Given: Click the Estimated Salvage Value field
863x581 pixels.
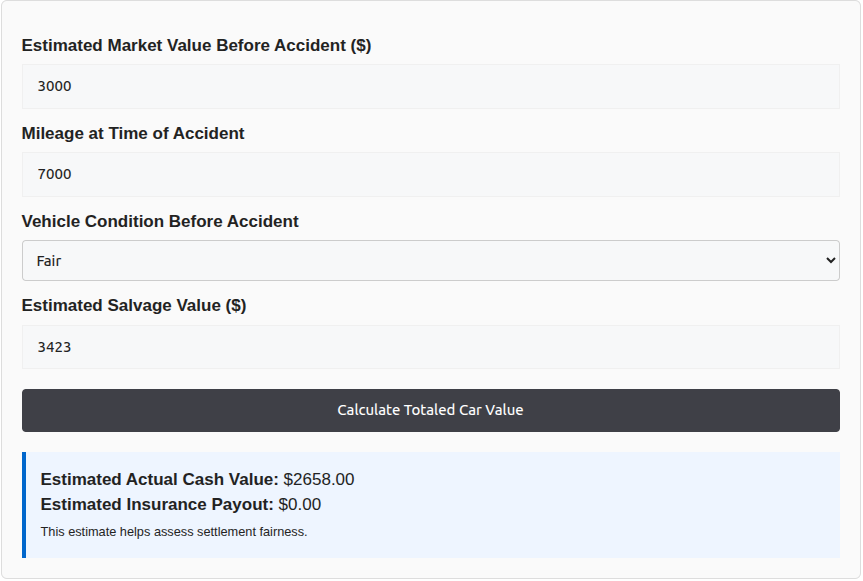Looking at the screenshot, I should pos(430,347).
